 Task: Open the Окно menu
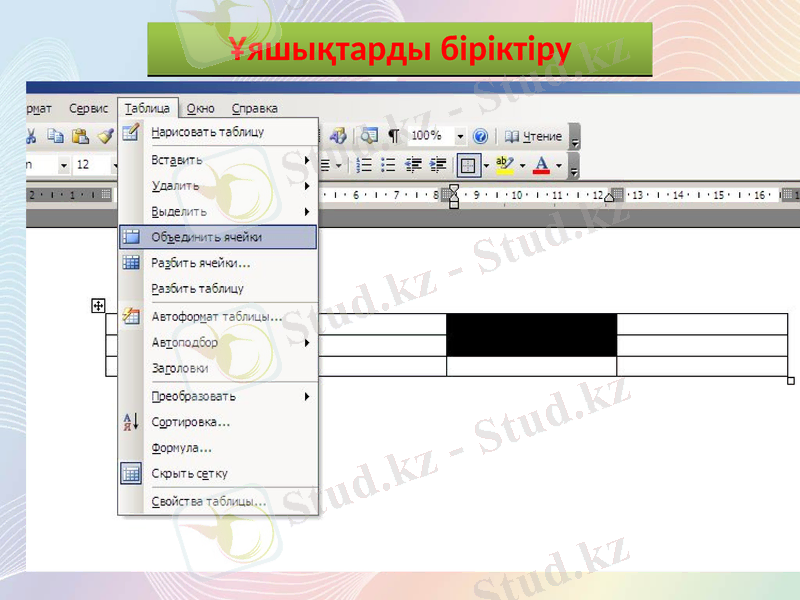(x=202, y=108)
